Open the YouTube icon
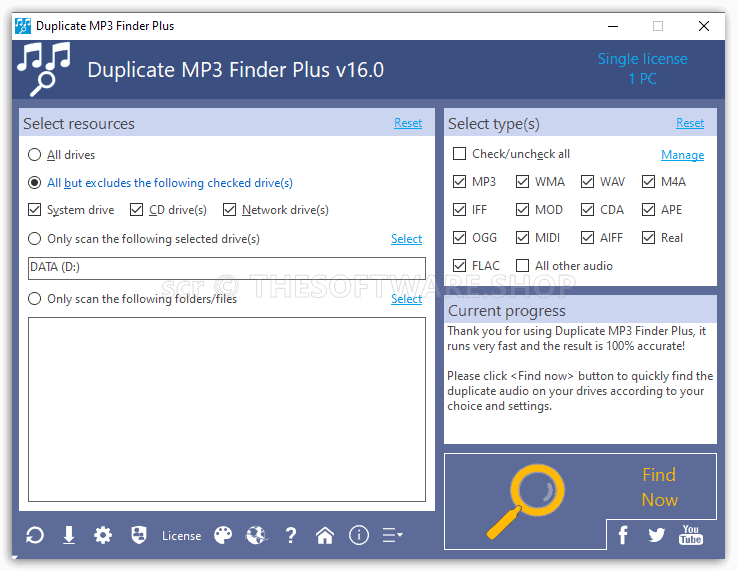The height and width of the screenshot is (571, 737). [690, 535]
